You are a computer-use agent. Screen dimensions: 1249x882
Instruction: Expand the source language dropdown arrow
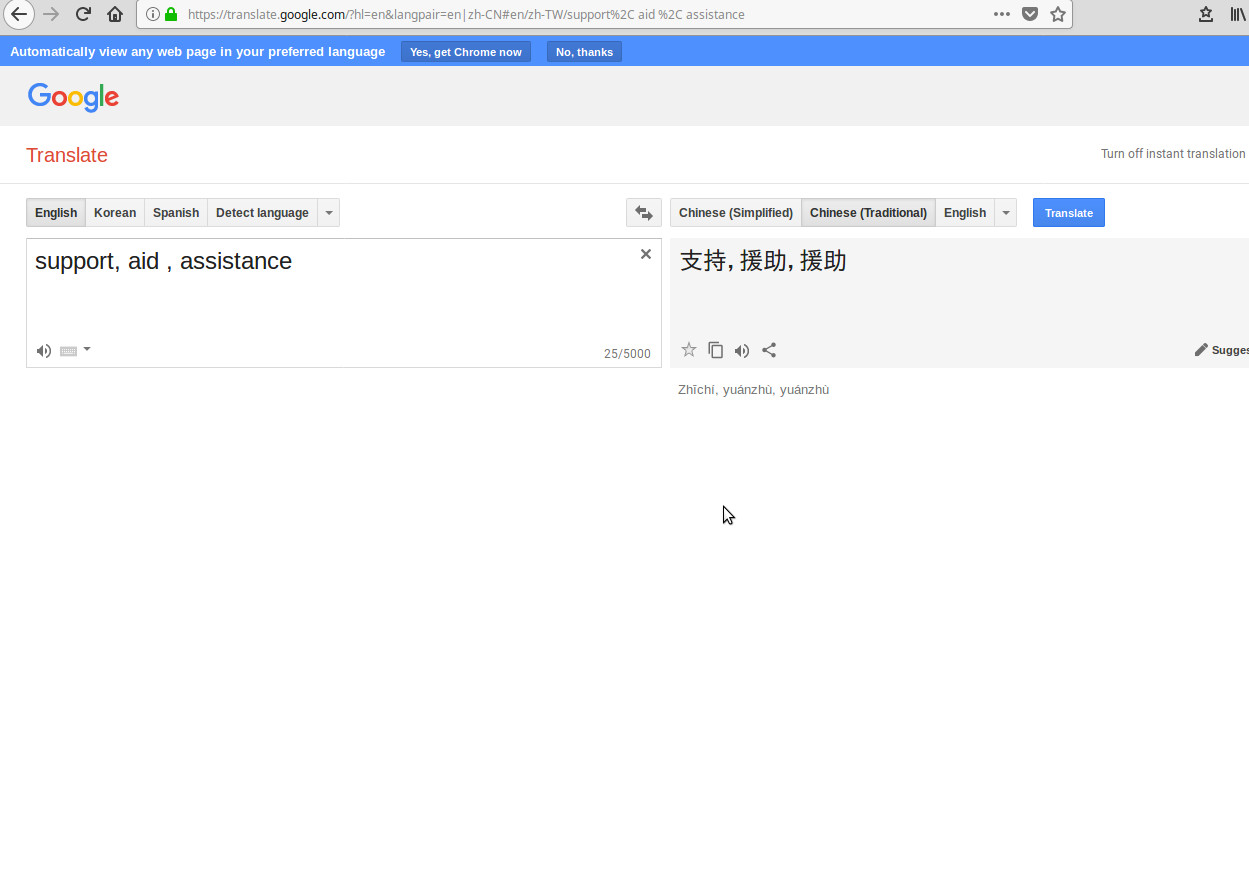pos(329,213)
